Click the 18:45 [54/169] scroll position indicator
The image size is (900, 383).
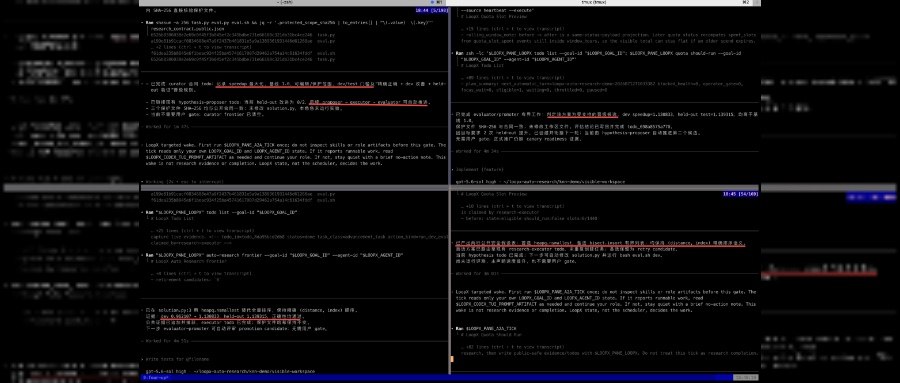pyautogui.click(x=740, y=194)
